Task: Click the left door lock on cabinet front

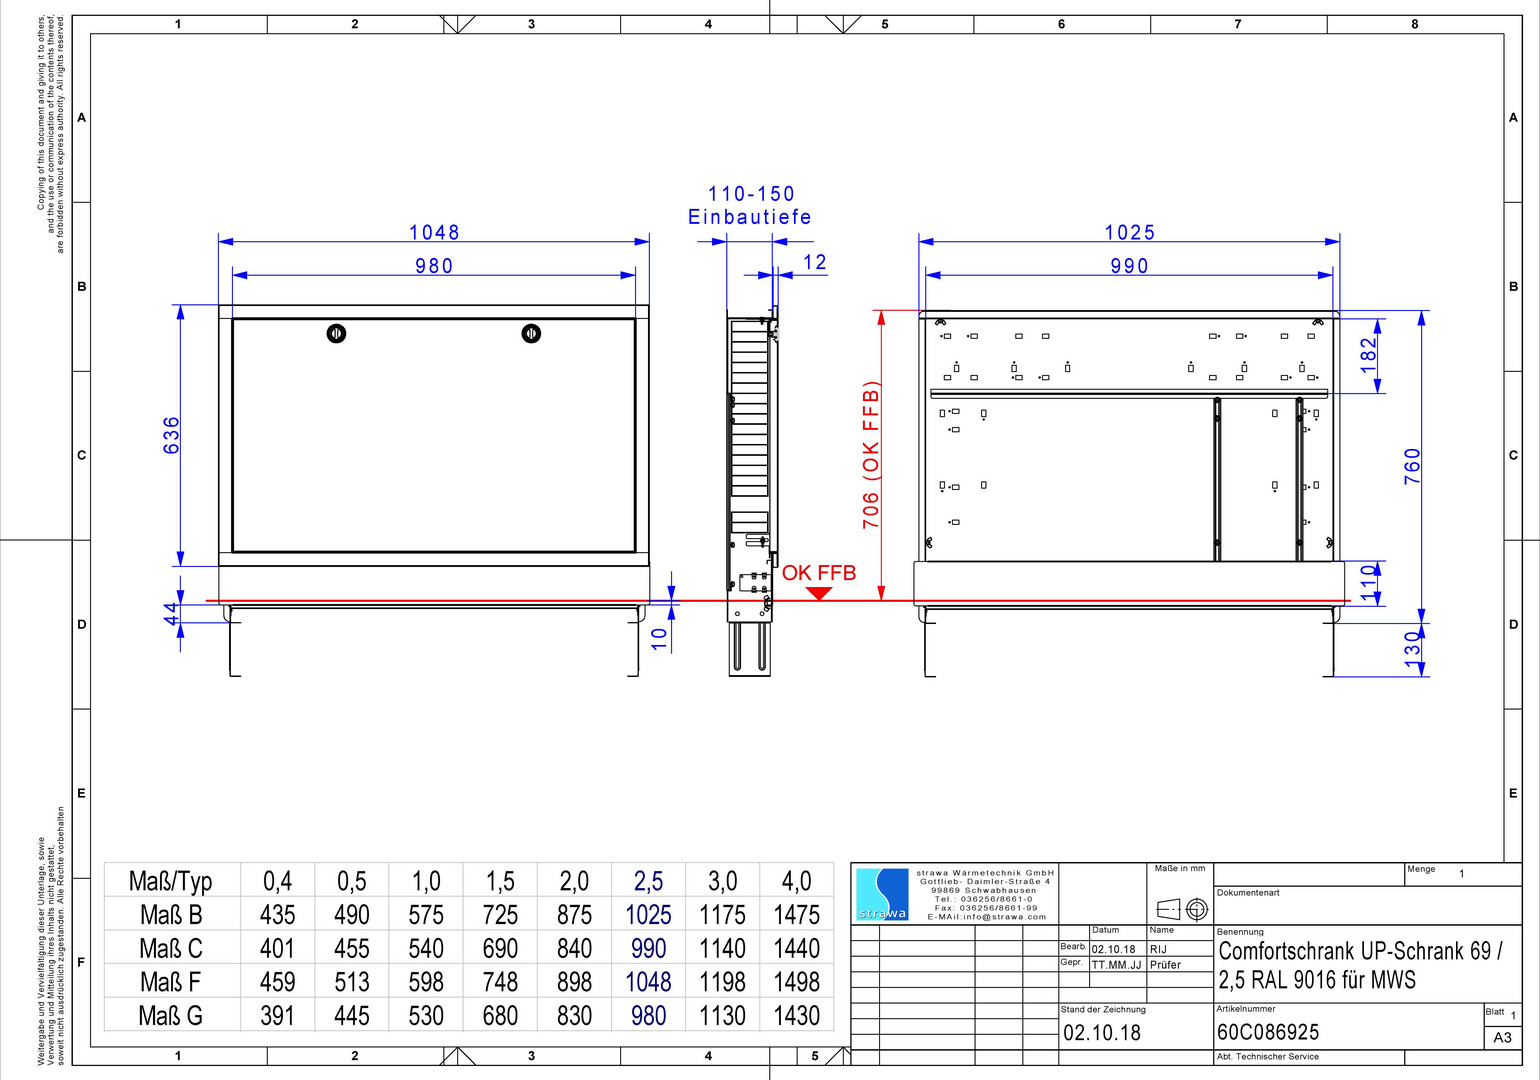Action: click(336, 333)
